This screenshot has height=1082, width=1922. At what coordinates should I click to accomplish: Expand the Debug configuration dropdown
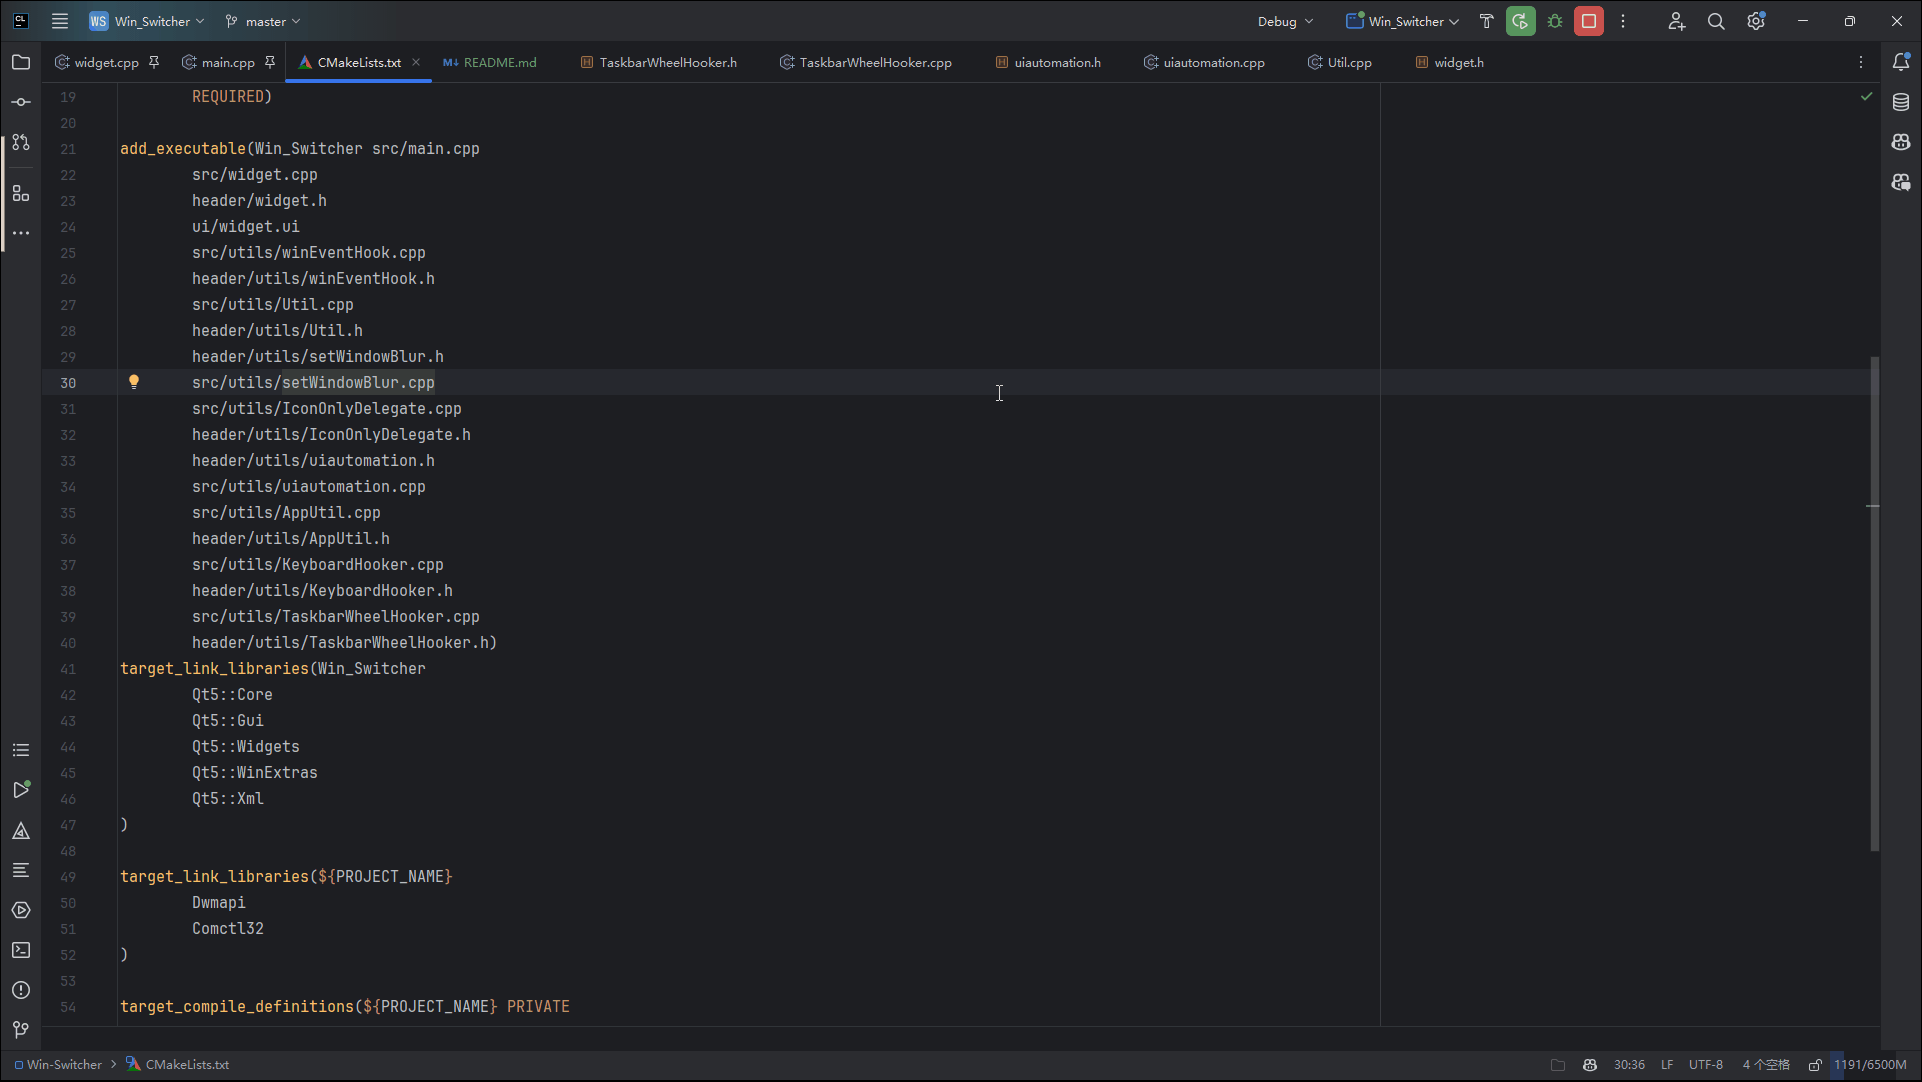click(1285, 21)
